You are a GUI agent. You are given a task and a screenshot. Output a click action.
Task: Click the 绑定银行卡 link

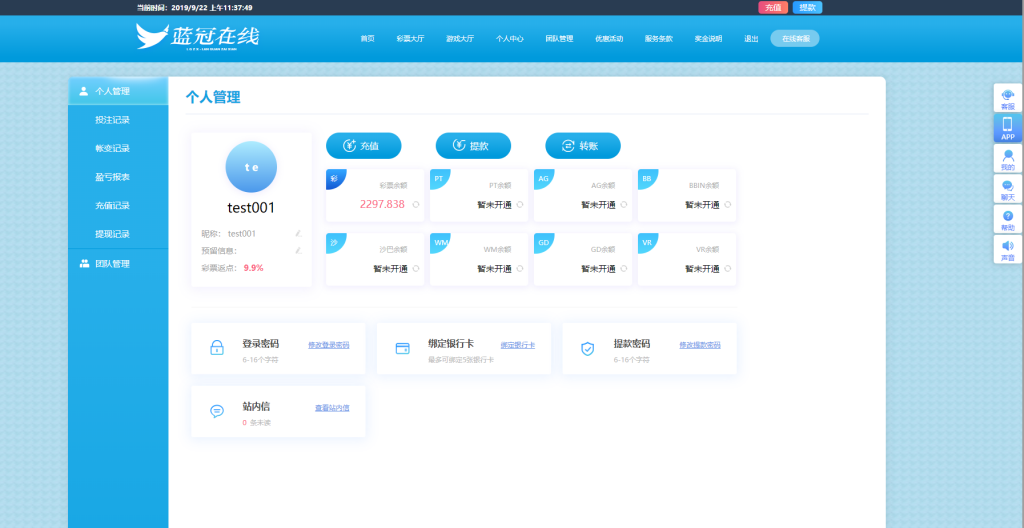(x=517, y=345)
